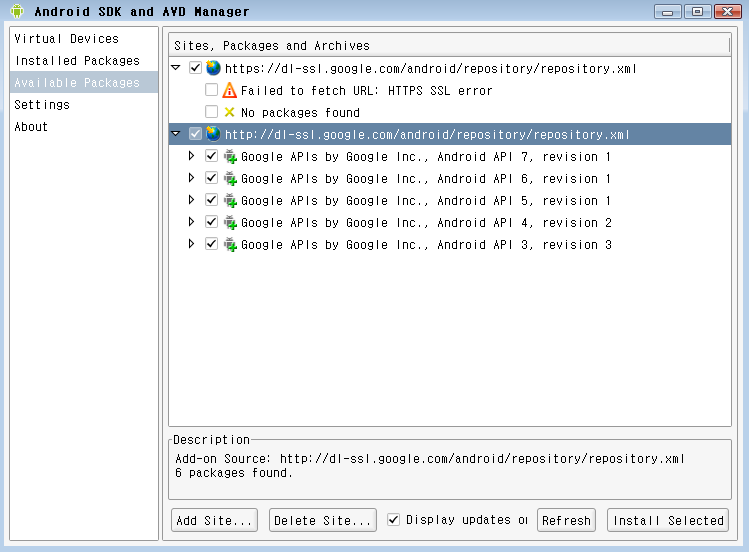The image size is (749, 552).
Task: Click add-on icon for Android API 3 package
Action: [230, 244]
